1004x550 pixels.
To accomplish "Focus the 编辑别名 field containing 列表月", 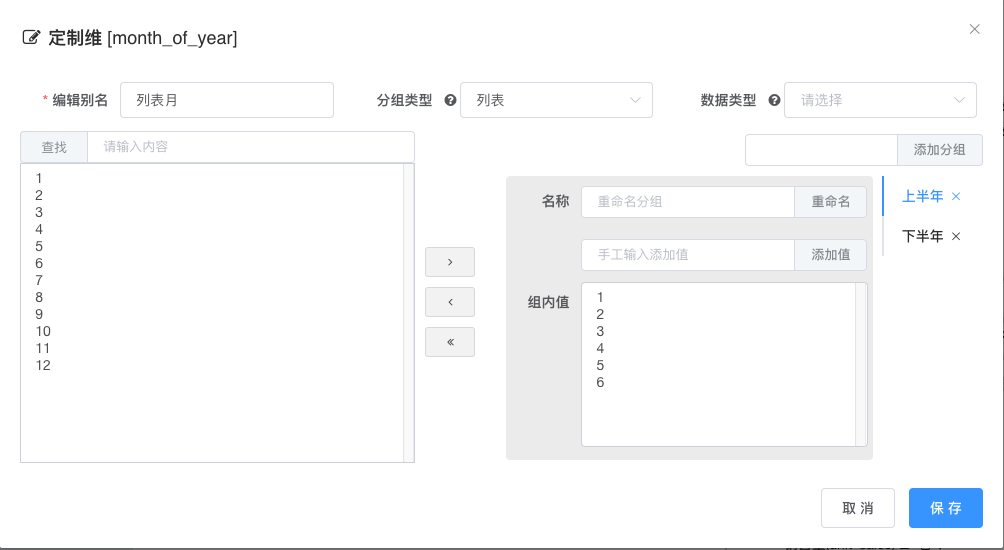I will [226, 100].
